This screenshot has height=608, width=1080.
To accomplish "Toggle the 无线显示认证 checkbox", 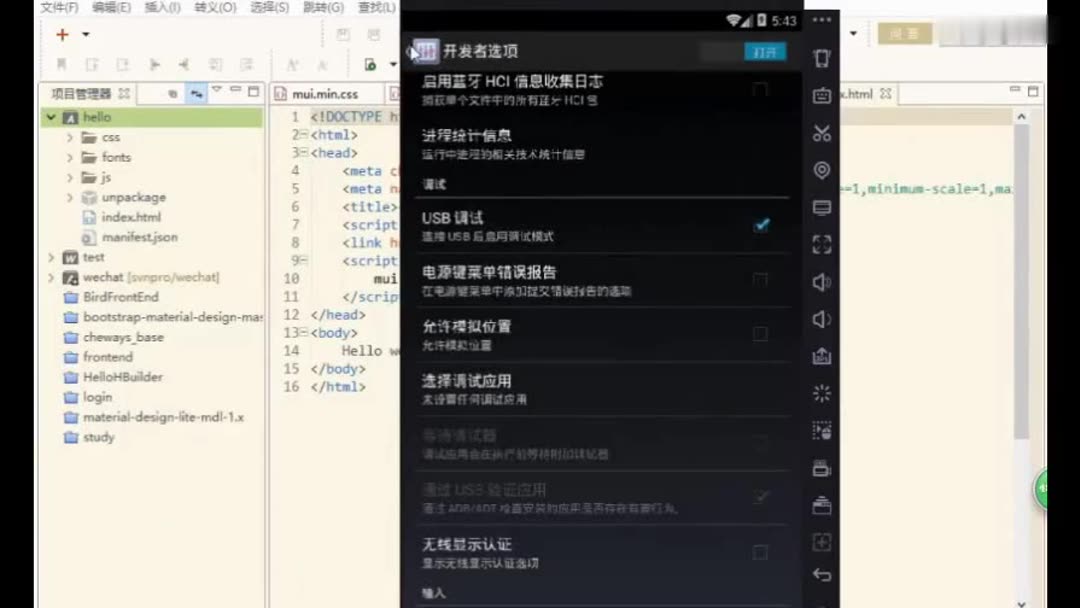I will pyautogui.click(x=763, y=551).
